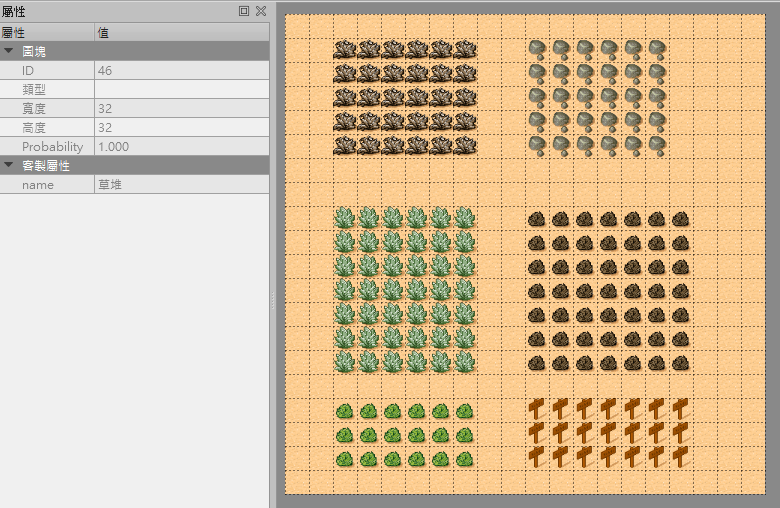780x508 pixels.
Task: Click the splitter handle beside the map view
Action: click(x=273, y=301)
